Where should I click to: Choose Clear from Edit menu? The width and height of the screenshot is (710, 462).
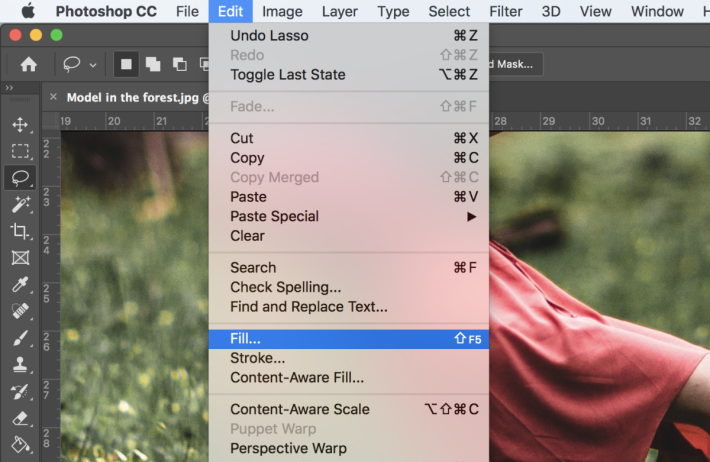click(349, 236)
